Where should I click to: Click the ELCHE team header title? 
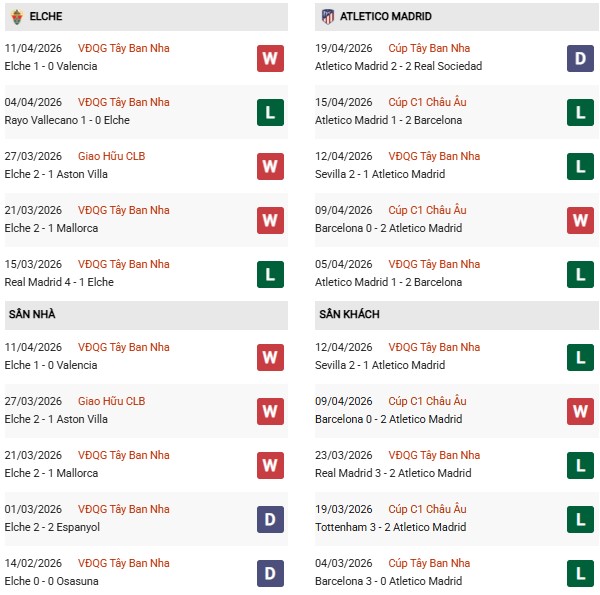click(46, 17)
